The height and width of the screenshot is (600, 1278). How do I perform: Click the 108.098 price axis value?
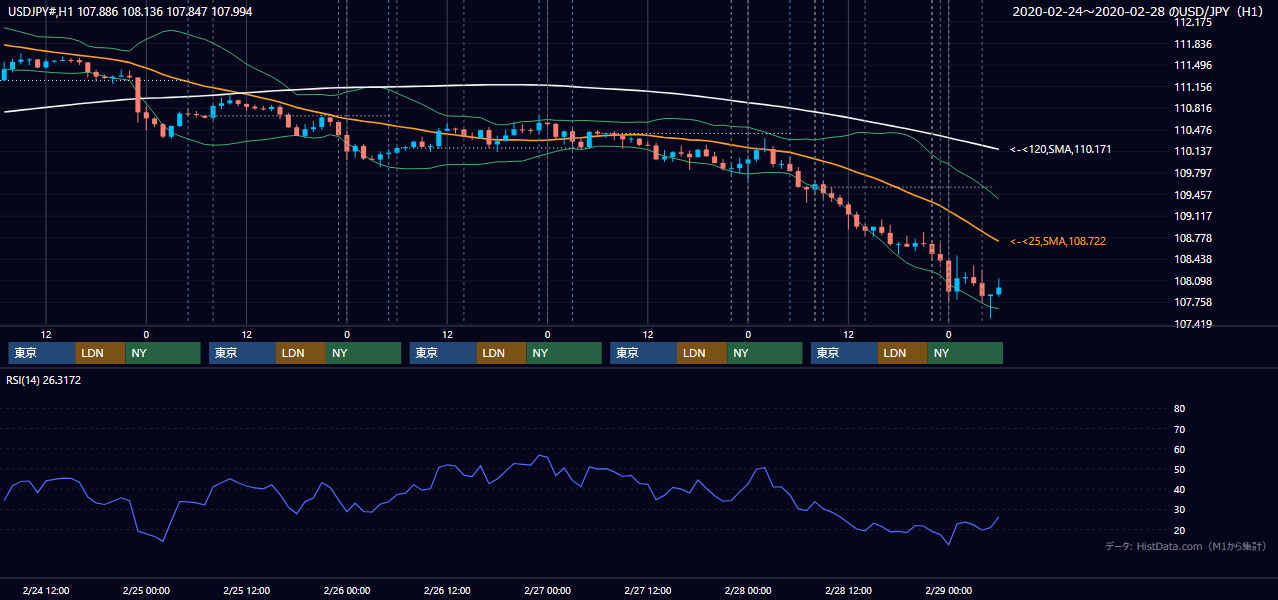click(x=1192, y=281)
